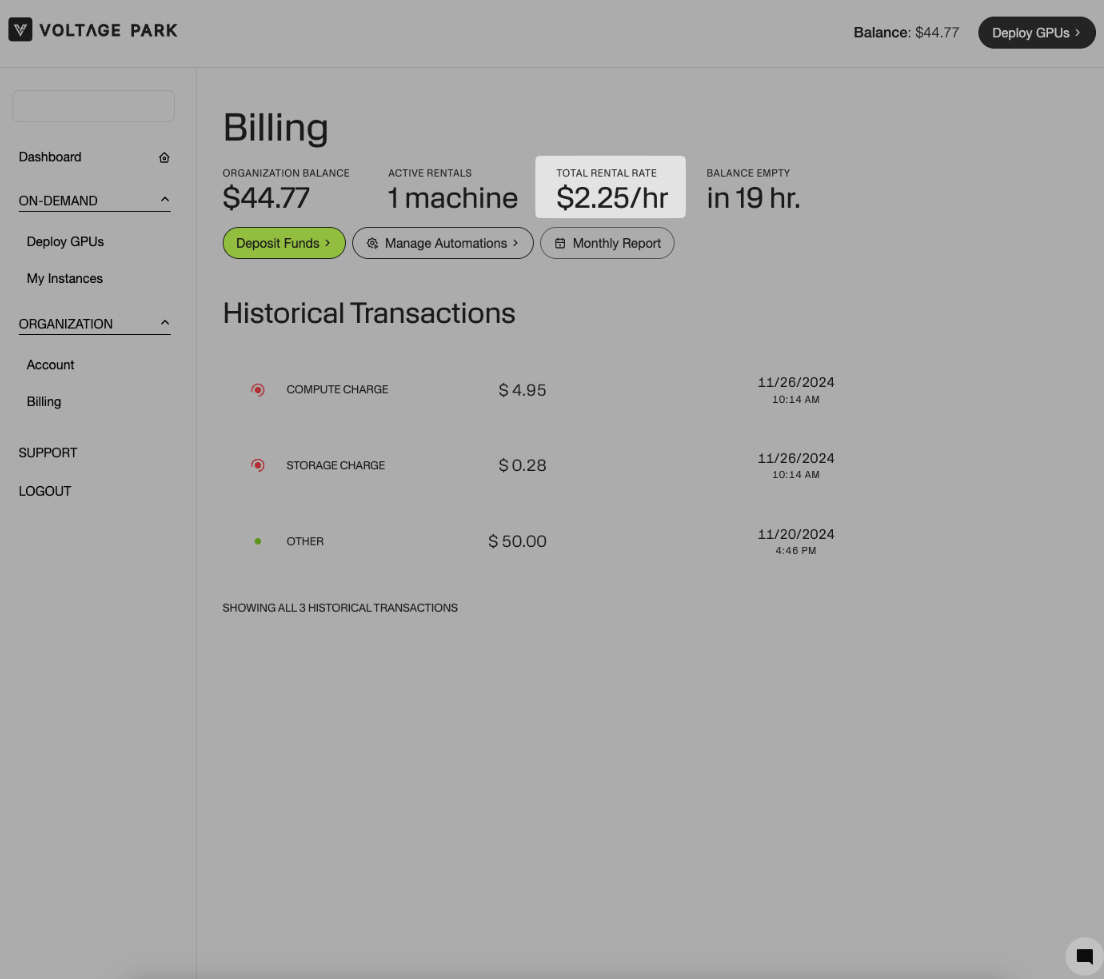This screenshot has width=1104, height=979.
Task: Collapse the Organization sidebar section
Action: tap(165, 323)
